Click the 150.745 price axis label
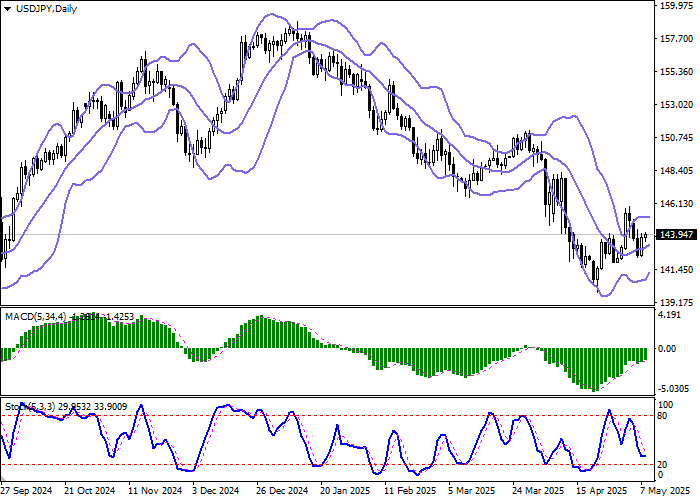Screen dimensions: 700x500 pos(678,138)
